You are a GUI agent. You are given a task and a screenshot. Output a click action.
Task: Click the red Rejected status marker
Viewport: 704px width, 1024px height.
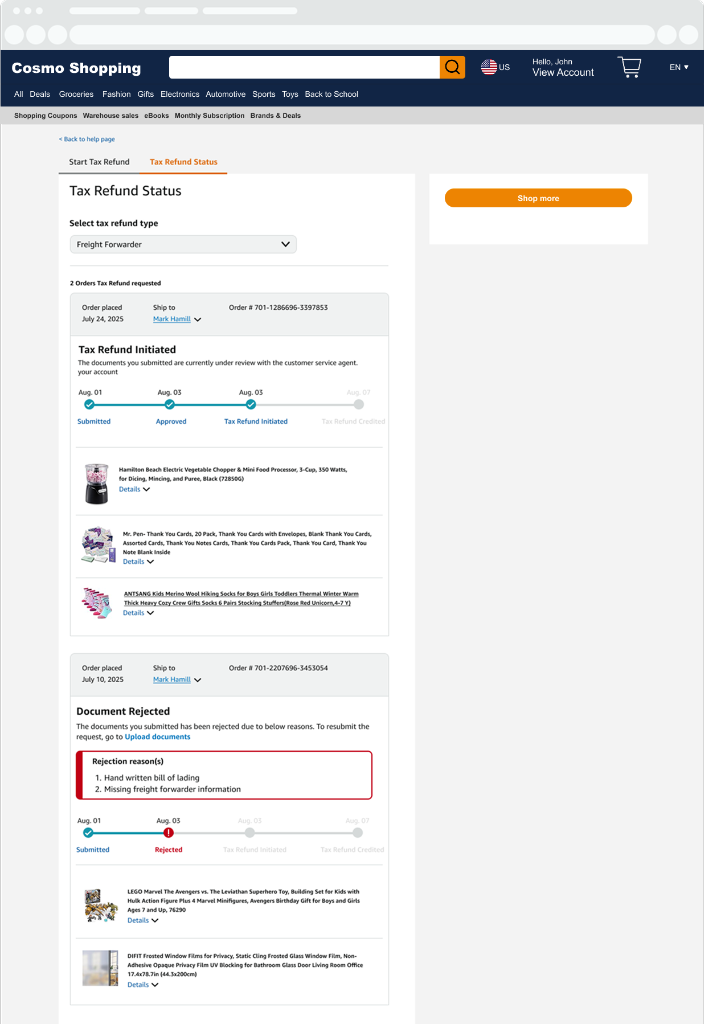point(169,832)
